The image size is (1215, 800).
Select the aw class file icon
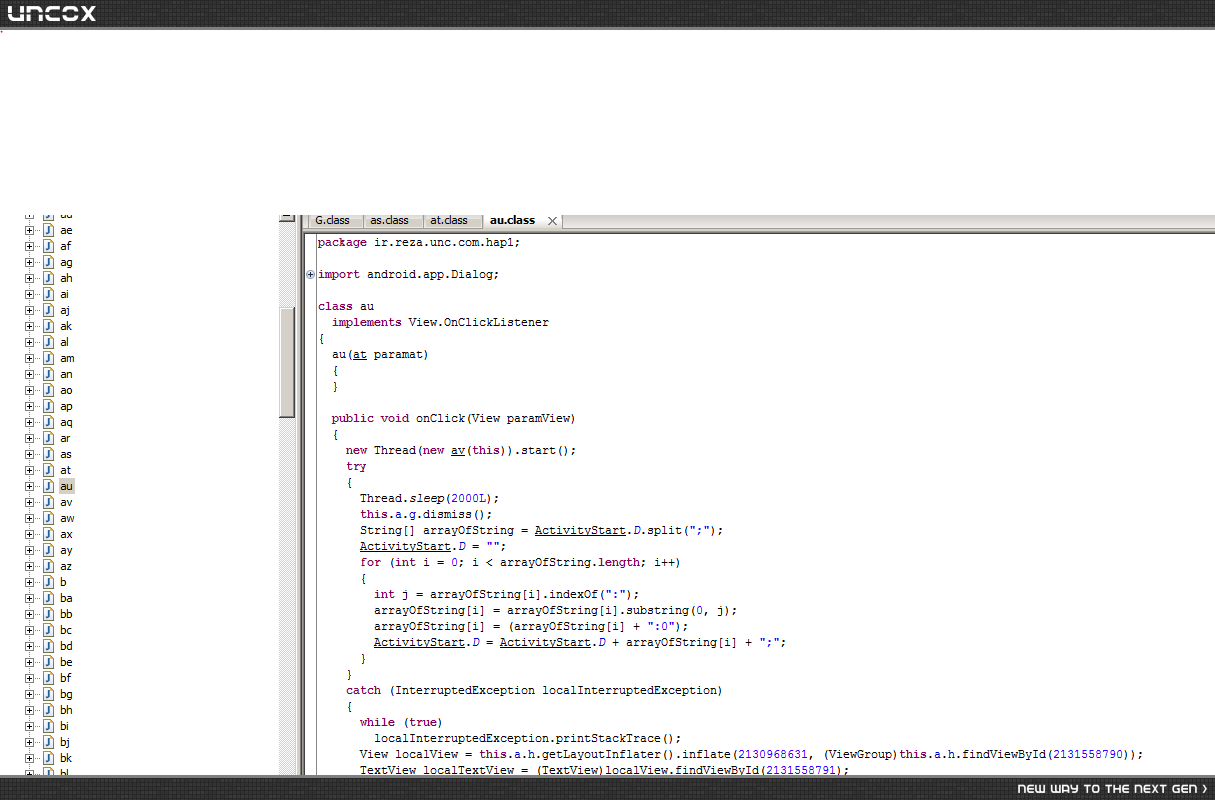(x=47, y=518)
